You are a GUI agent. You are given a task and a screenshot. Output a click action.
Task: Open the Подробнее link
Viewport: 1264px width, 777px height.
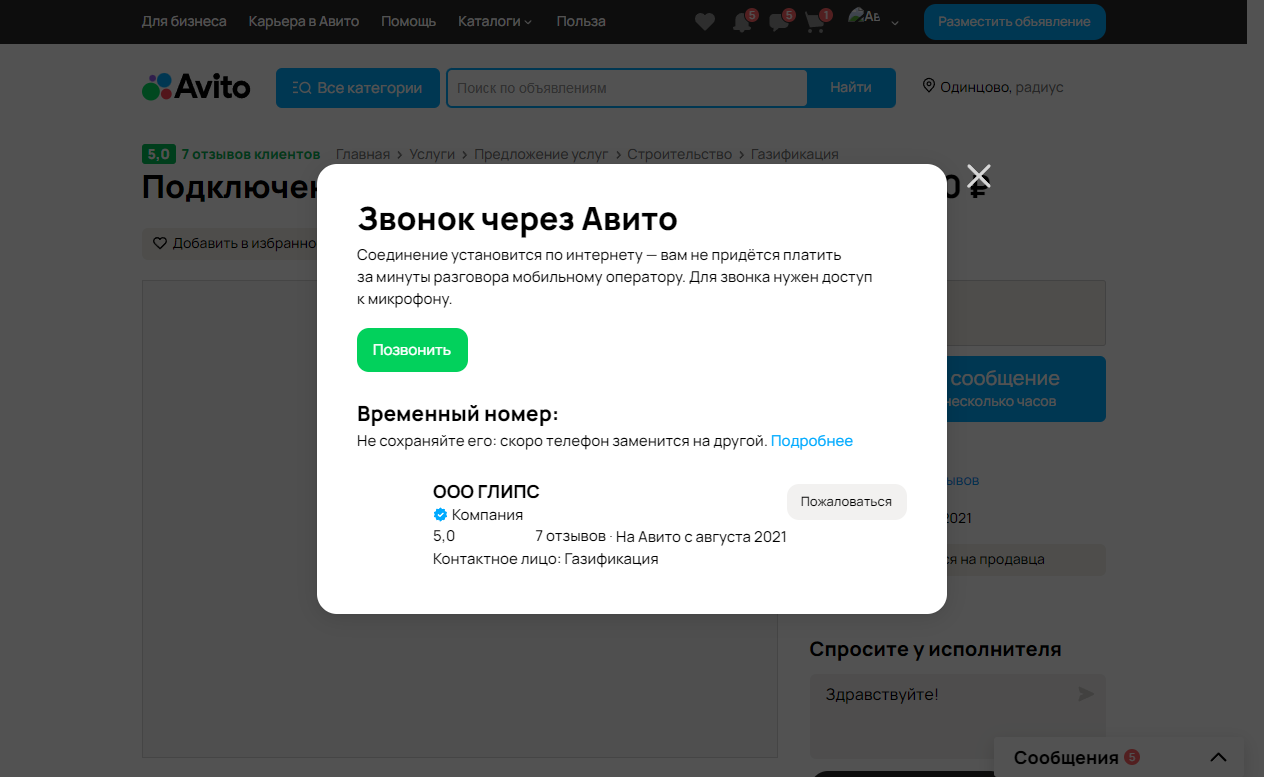pos(811,441)
